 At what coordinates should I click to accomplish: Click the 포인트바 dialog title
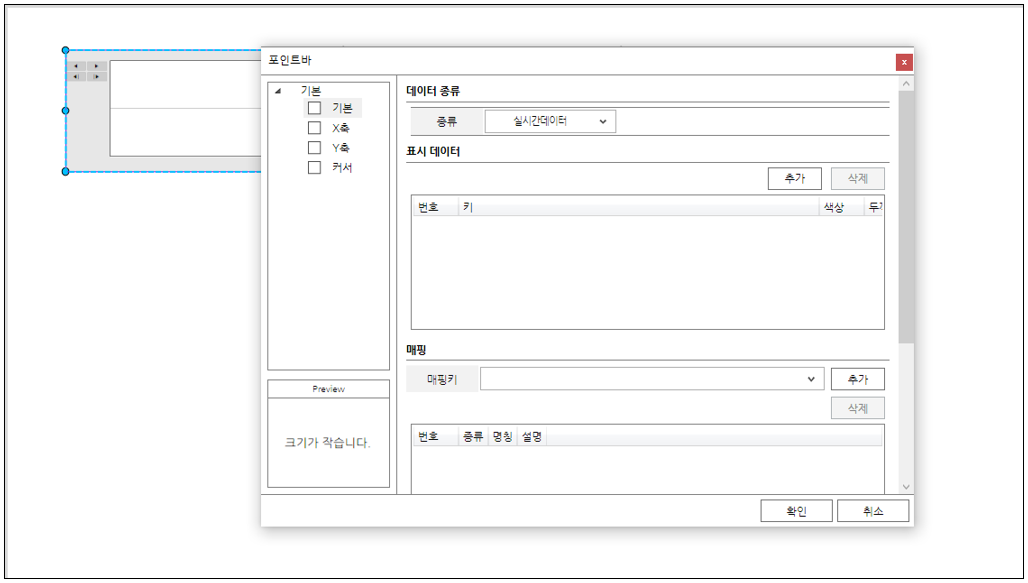pyautogui.click(x=290, y=60)
